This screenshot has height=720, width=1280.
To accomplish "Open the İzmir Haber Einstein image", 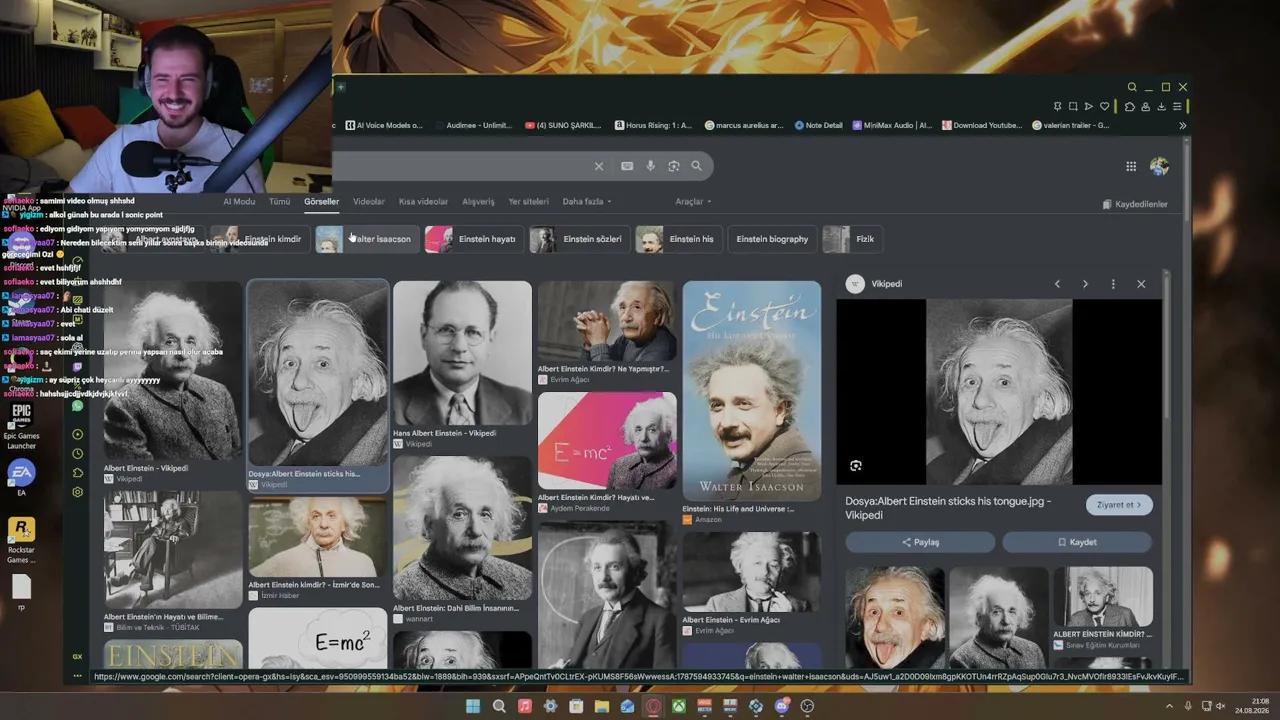I will [318, 537].
